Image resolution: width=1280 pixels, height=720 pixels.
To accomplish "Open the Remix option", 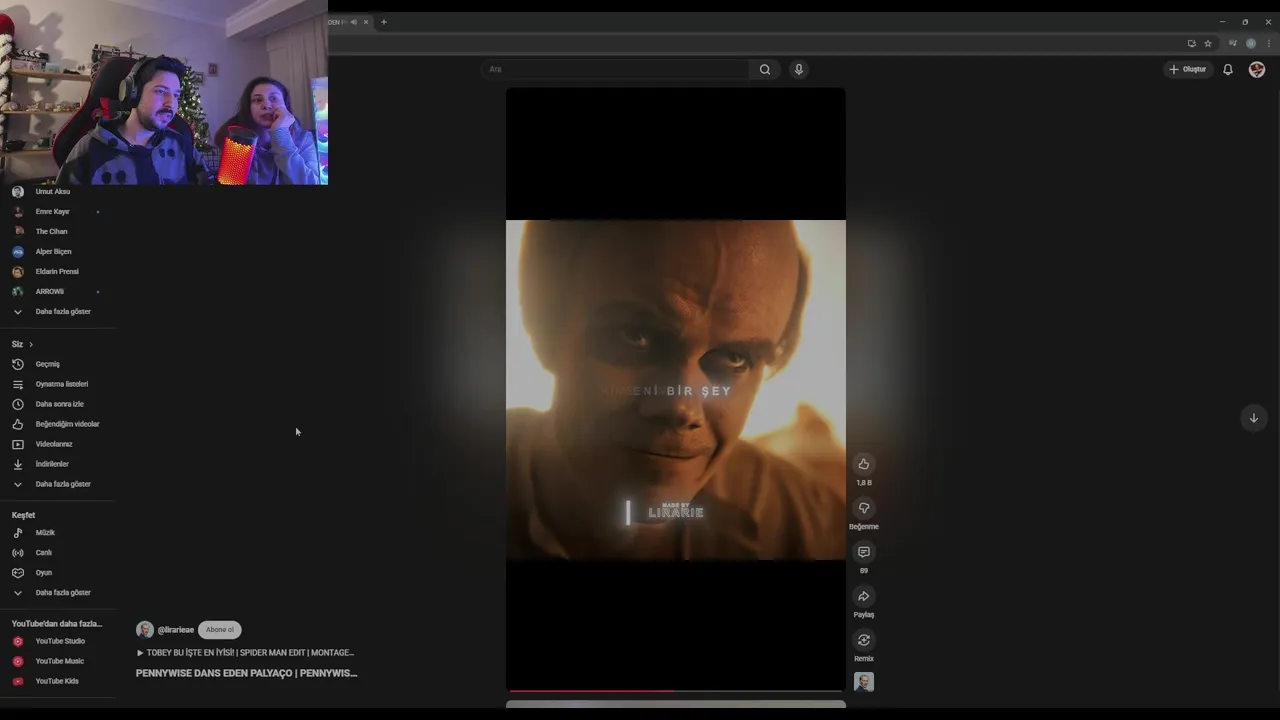I will point(864,640).
